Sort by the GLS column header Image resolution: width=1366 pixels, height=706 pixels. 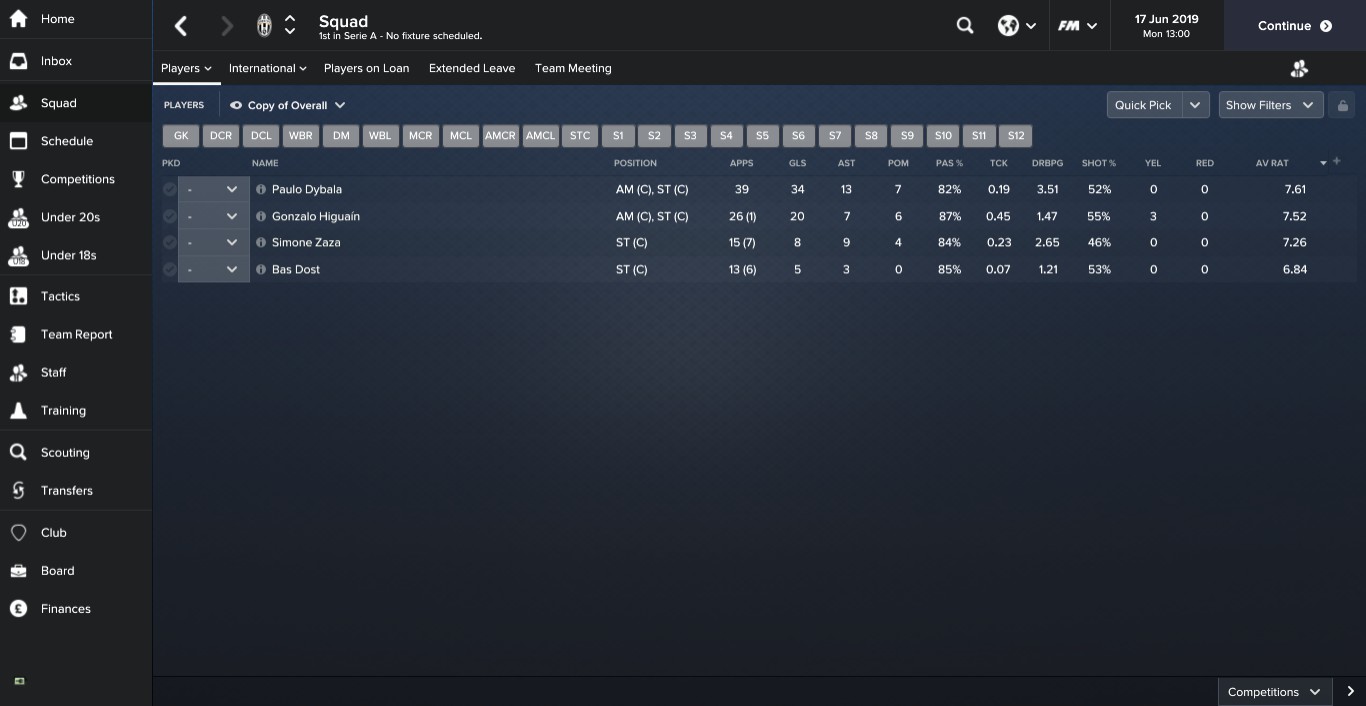coord(797,163)
